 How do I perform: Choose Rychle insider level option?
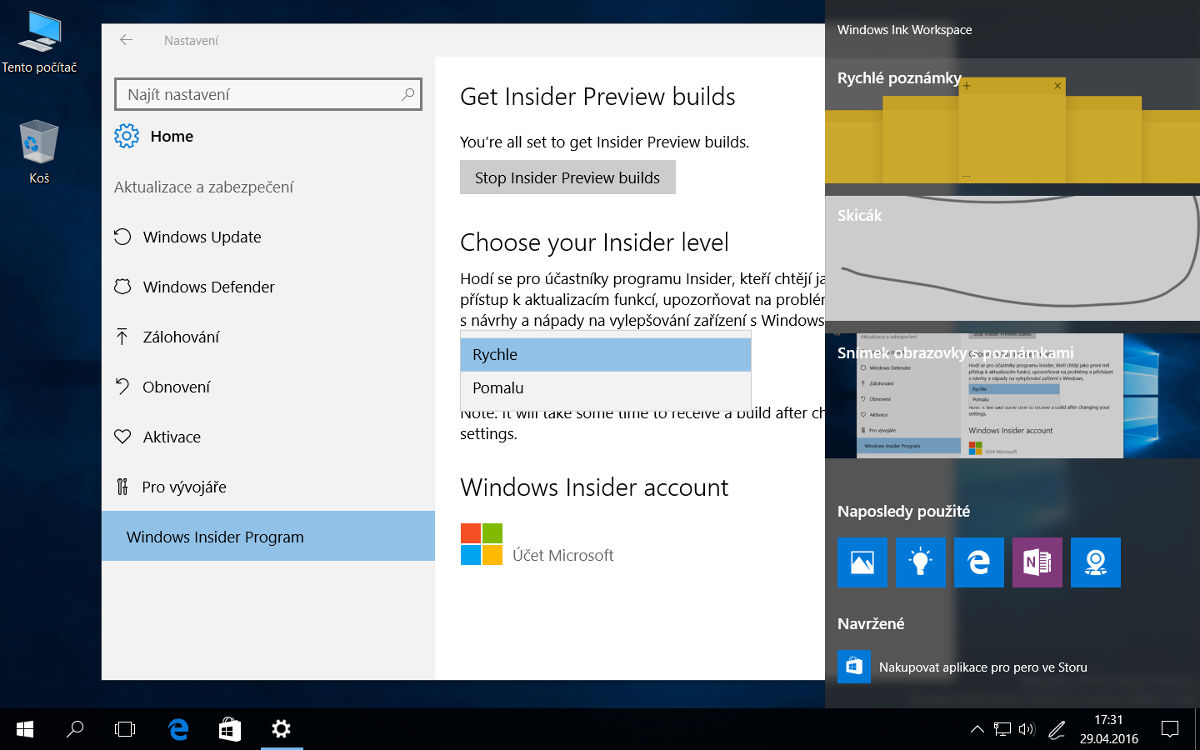[605, 355]
